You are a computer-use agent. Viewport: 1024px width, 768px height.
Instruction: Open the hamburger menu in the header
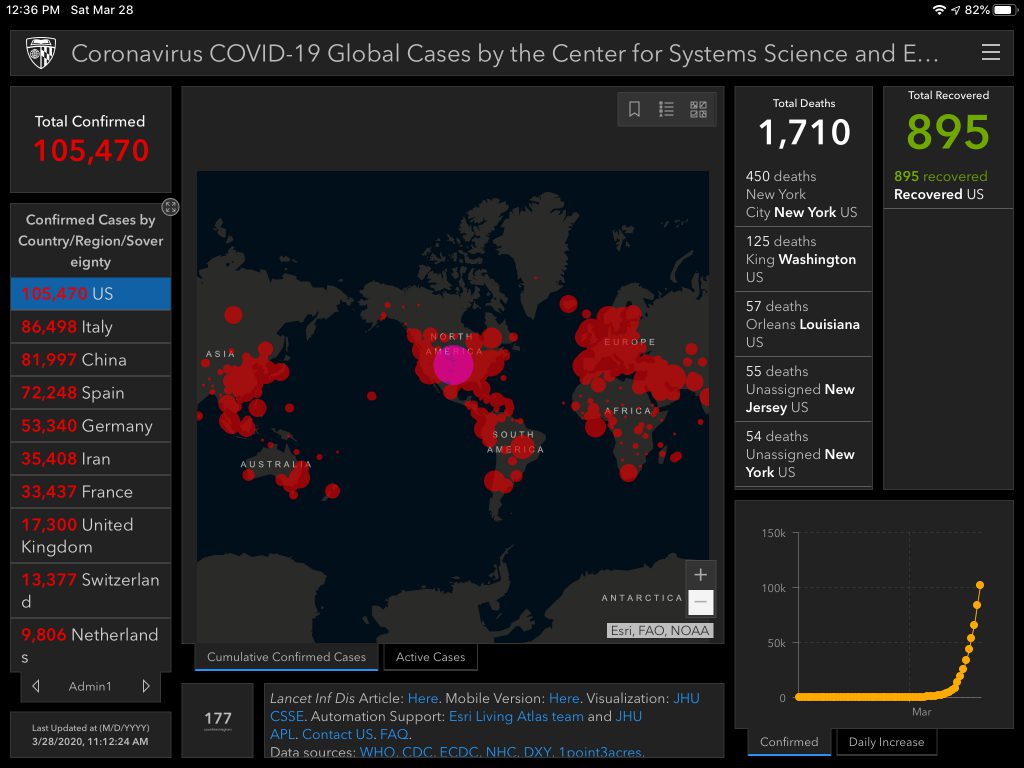pyautogui.click(x=990, y=53)
